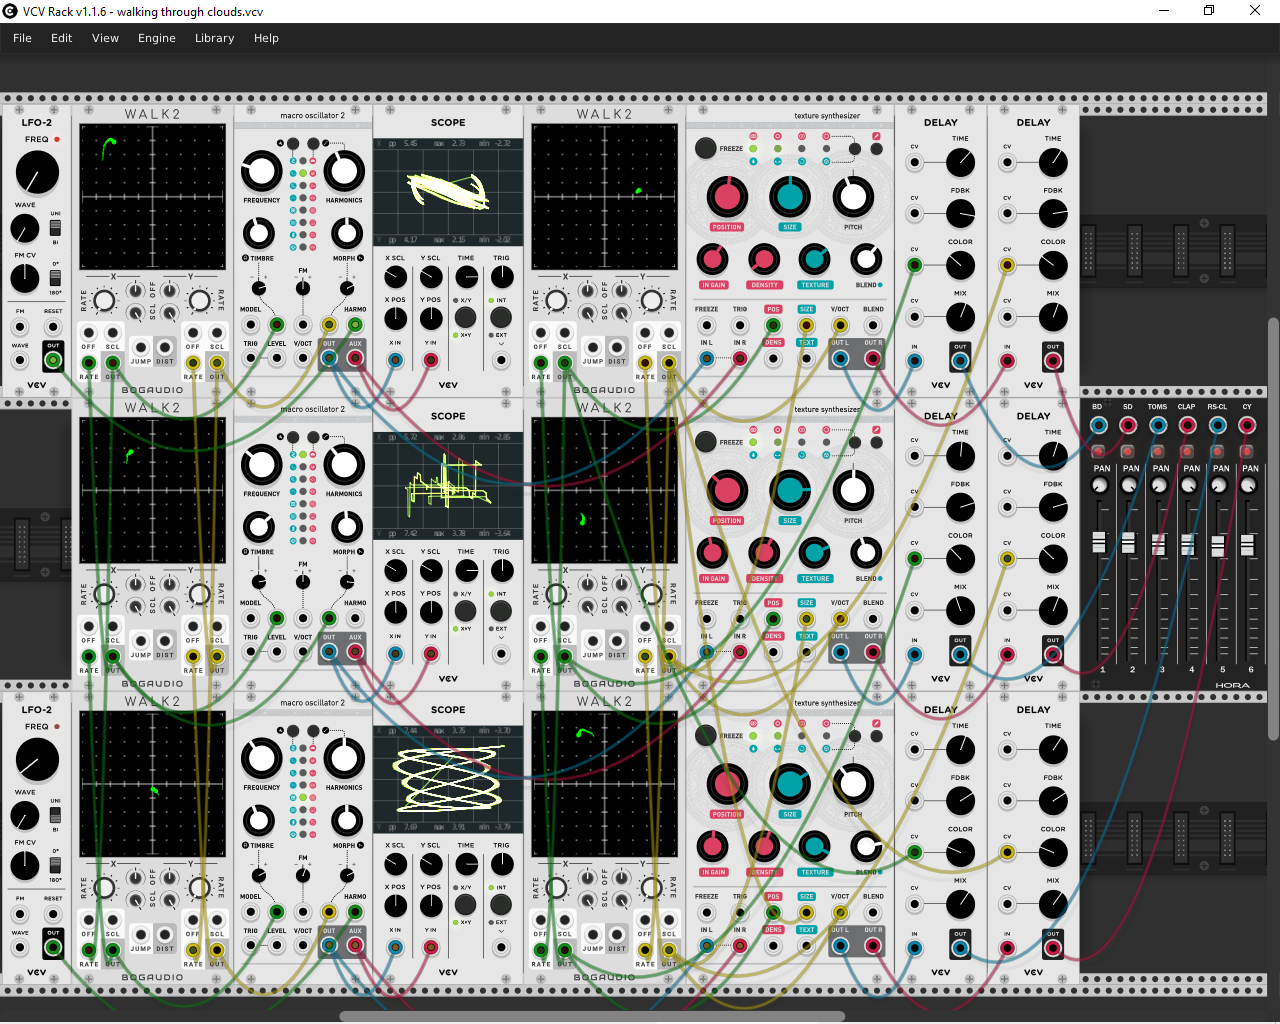Viewport: 1280px width, 1024px height.
Task: Click TRIG knob on middle SCOPE module
Action: click(502, 570)
